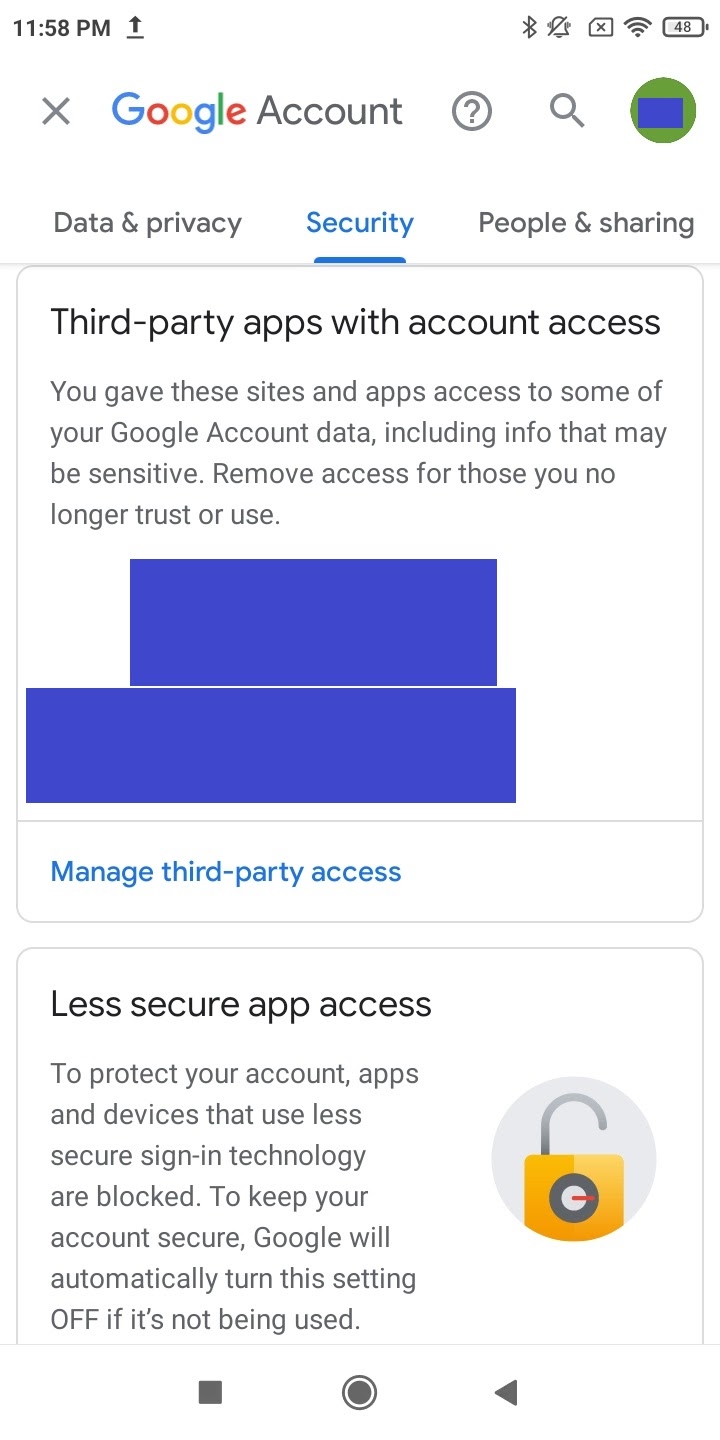Select the upper listed third-party app entry

pyautogui.click(x=313, y=622)
